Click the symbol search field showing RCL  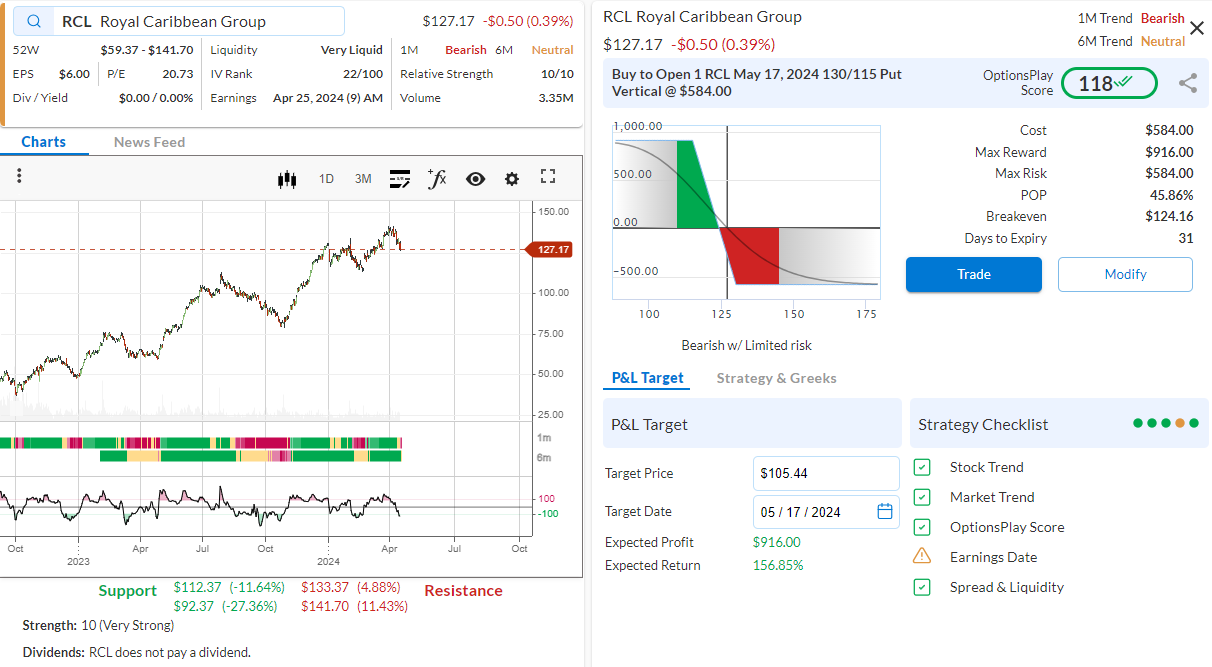(x=180, y=21)
